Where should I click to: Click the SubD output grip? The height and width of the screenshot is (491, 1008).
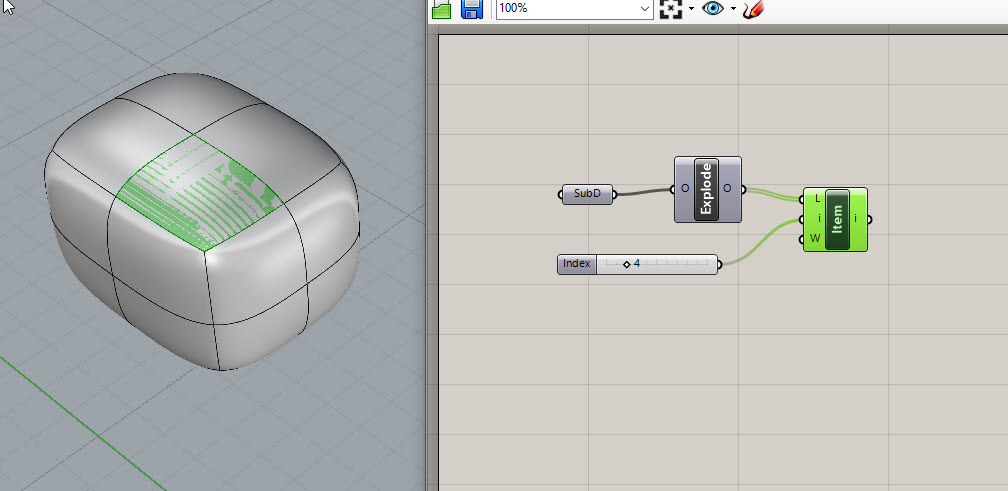(615, 194)
